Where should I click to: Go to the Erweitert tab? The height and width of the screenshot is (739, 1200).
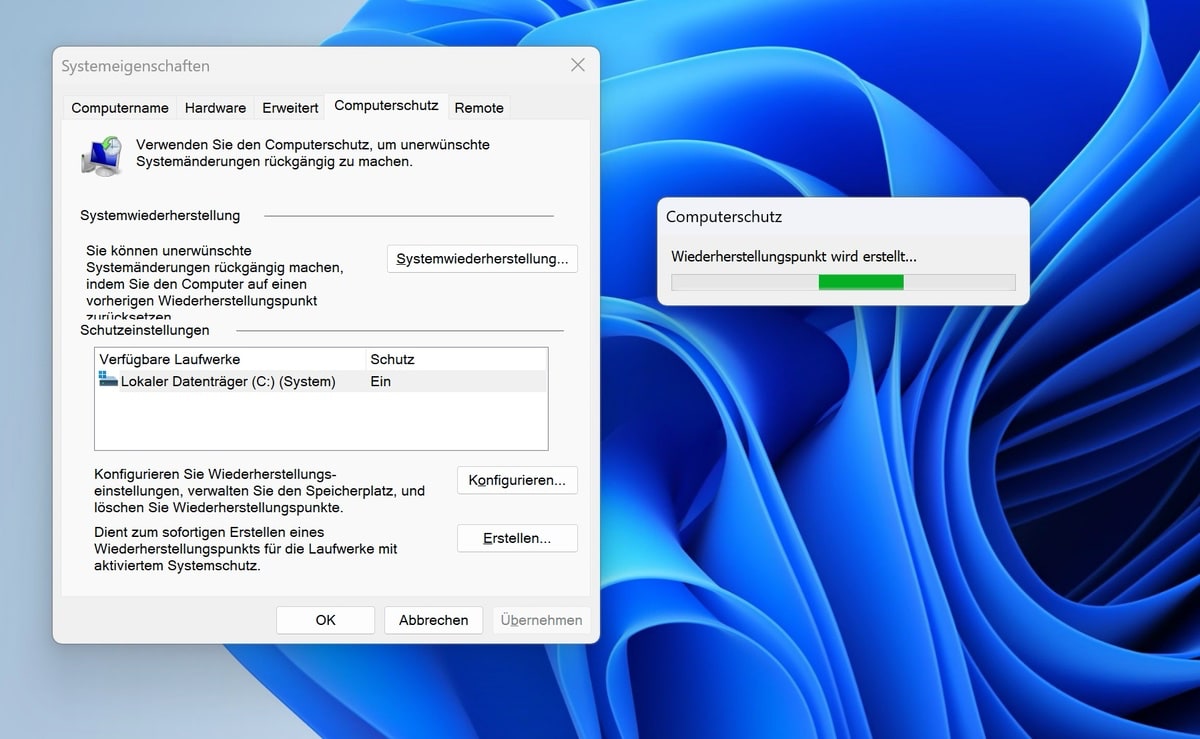coord(290,108)
